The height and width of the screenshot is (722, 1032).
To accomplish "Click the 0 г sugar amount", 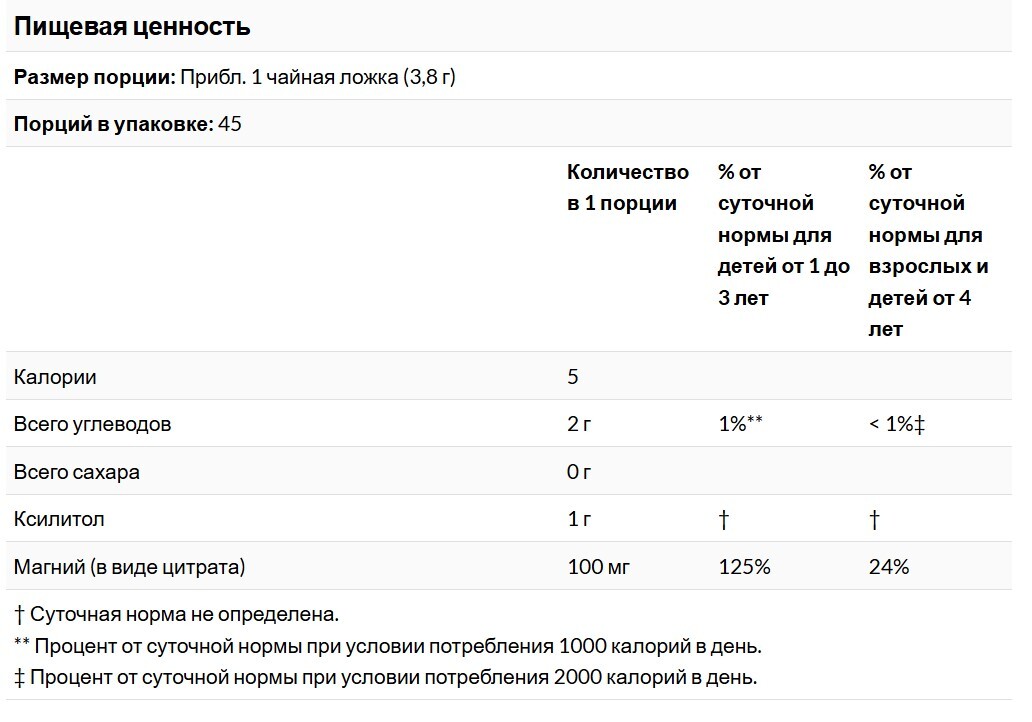I will tap(579, 472).
